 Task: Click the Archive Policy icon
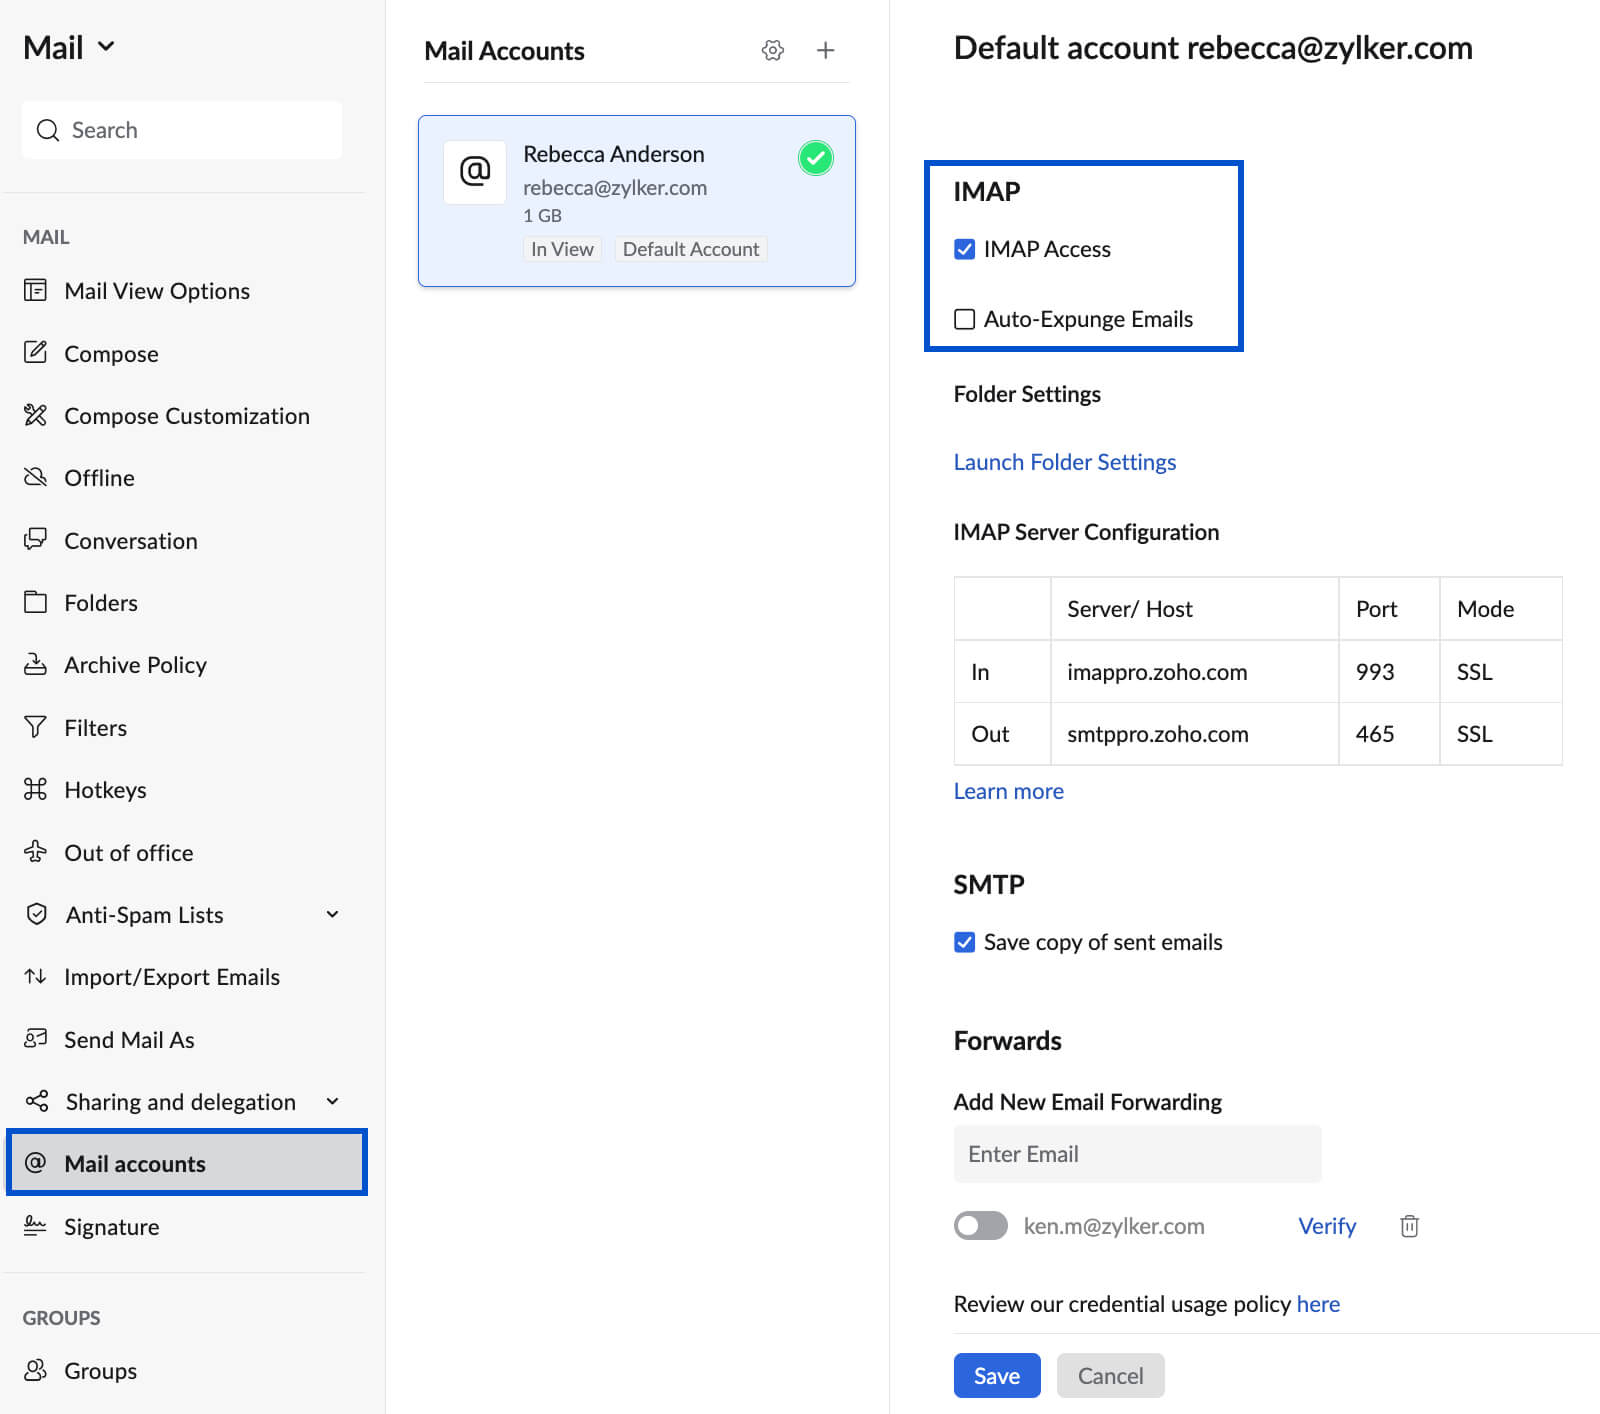[35, 664]
